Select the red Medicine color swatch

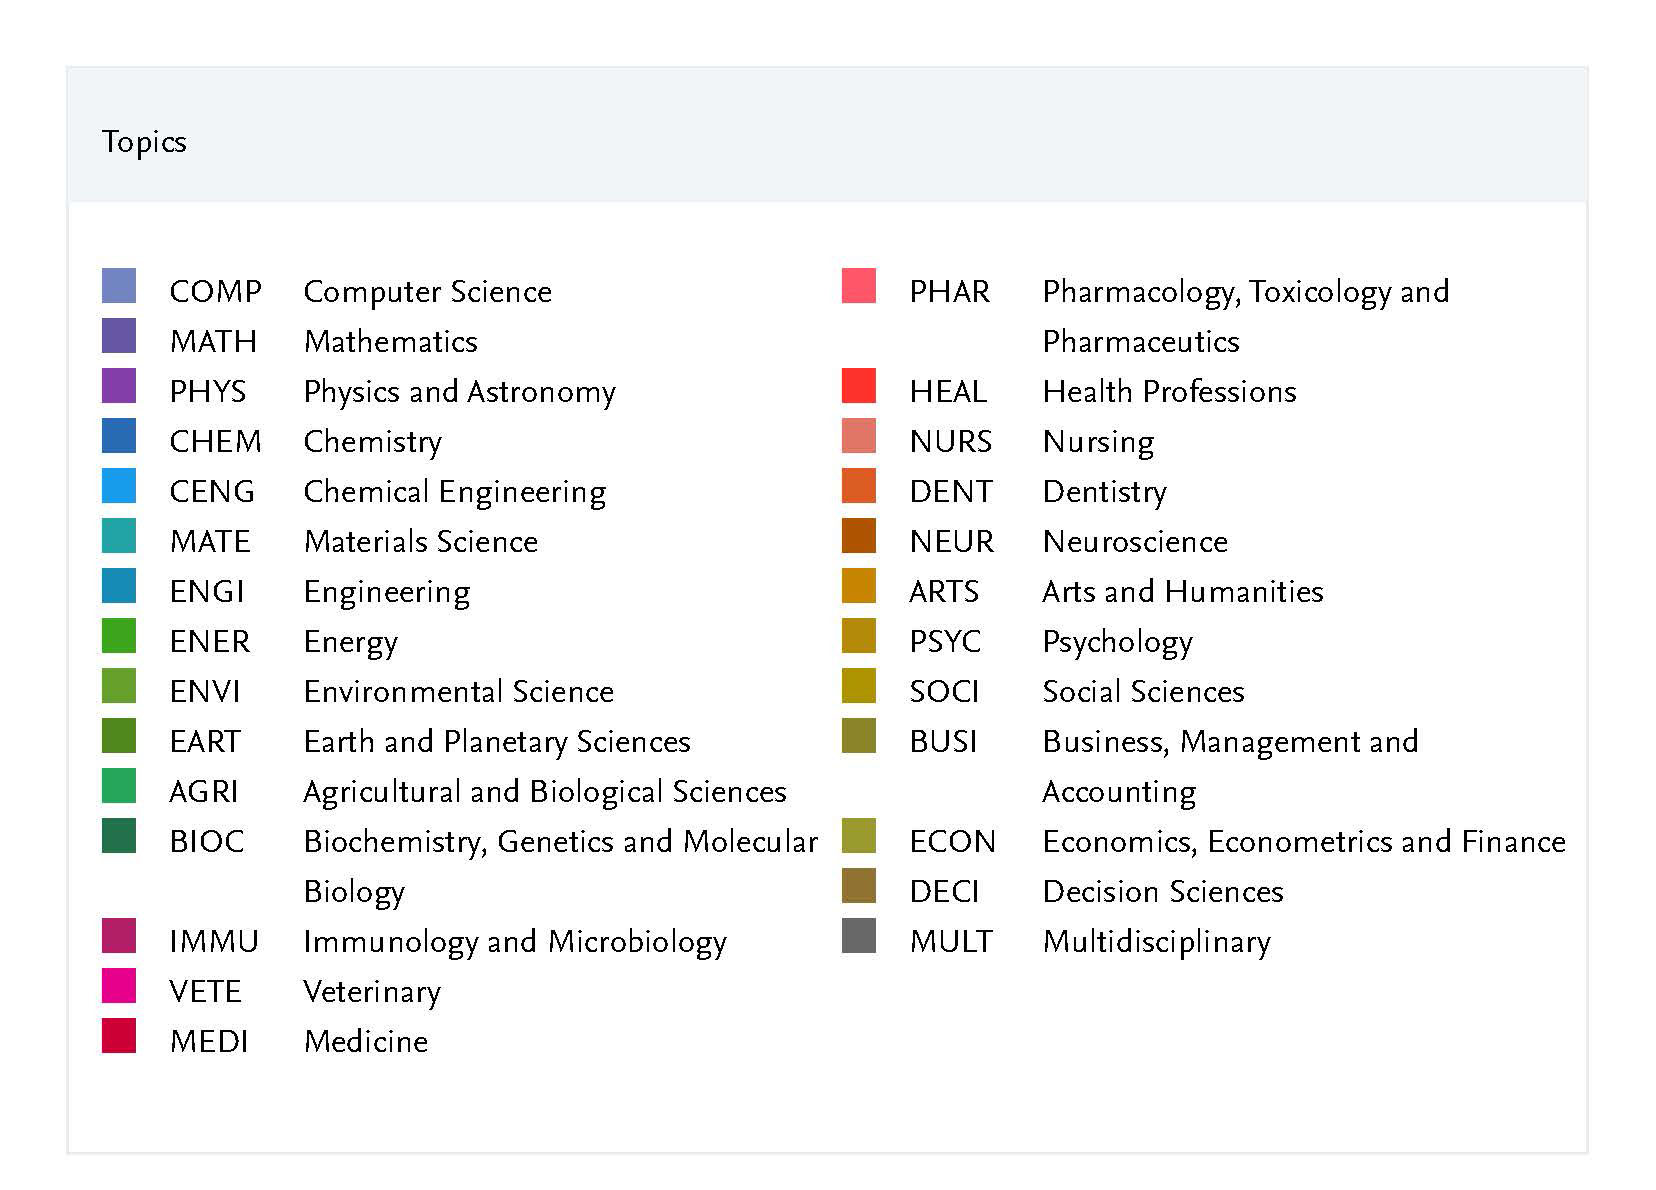(x=119, y=1036)
